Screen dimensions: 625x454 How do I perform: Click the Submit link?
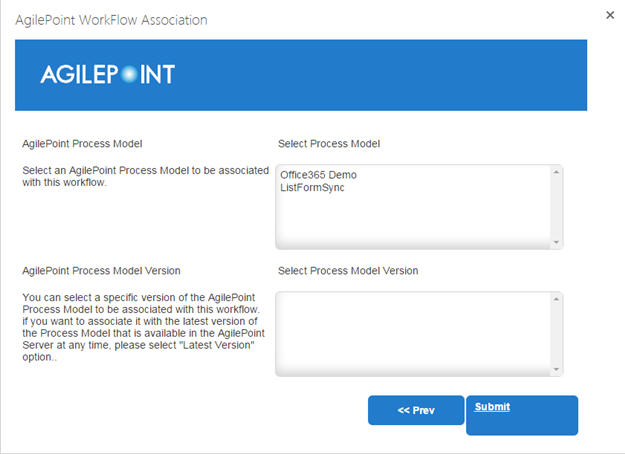(492, 407)
